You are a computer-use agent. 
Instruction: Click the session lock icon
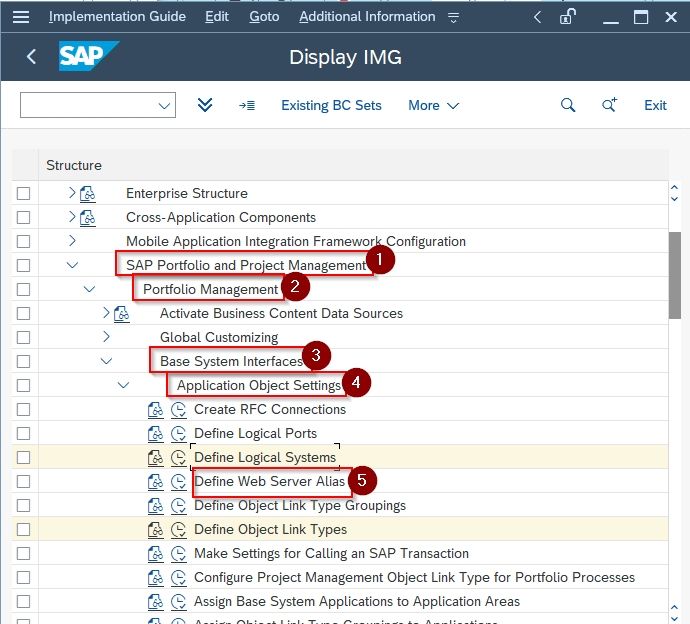[x=568, y=17]
